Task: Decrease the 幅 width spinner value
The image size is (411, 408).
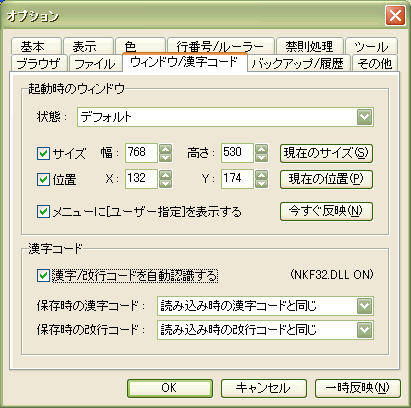Action: 166,157
